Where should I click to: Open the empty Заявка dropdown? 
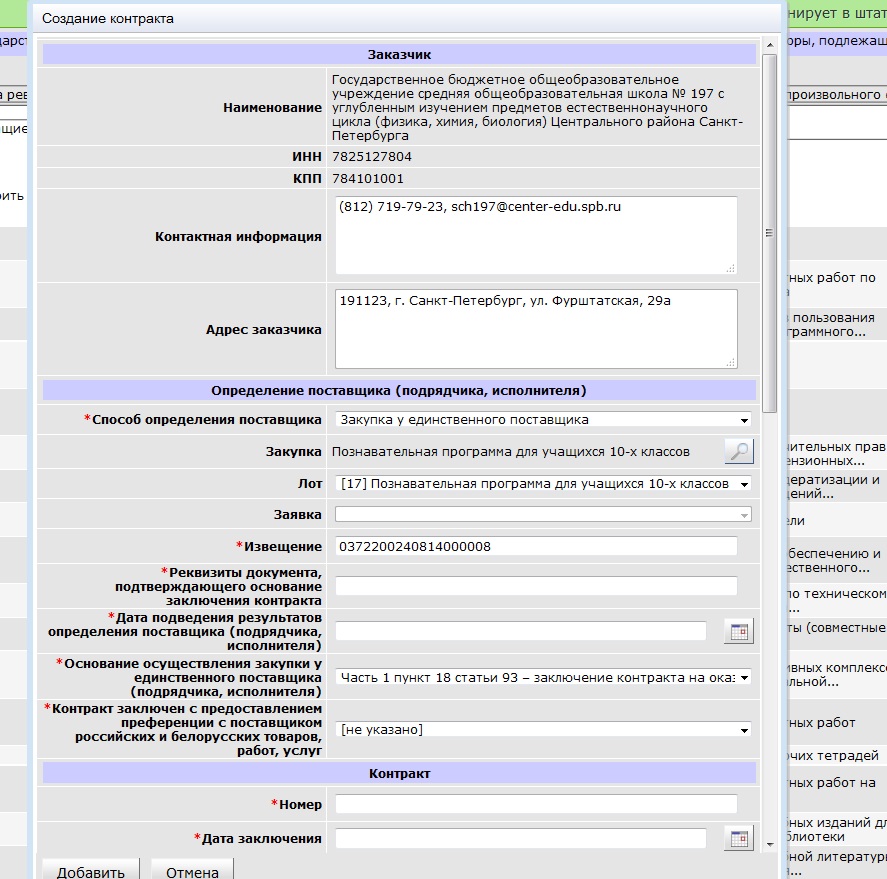(543, 514)
